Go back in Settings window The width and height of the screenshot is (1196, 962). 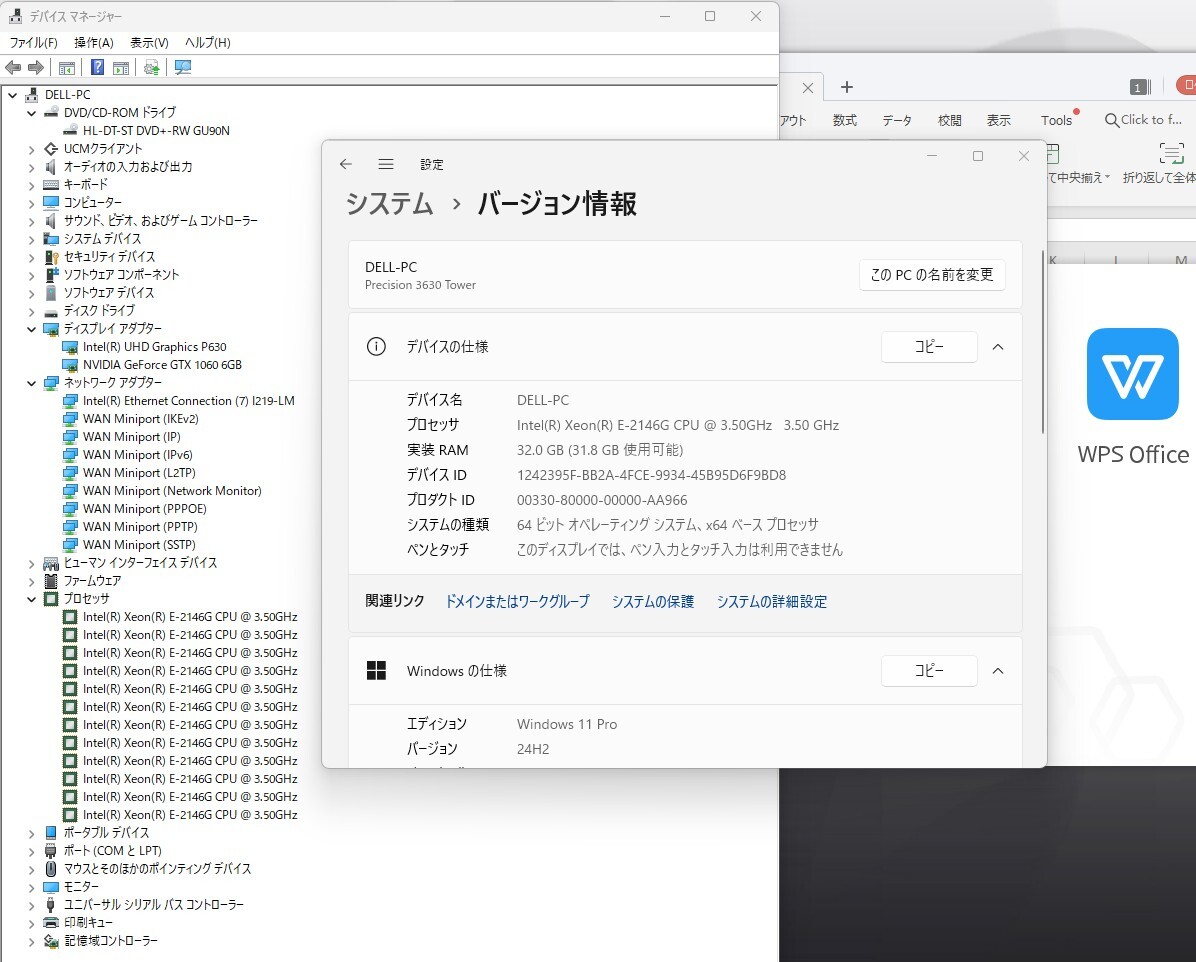[x=346, y=164]
